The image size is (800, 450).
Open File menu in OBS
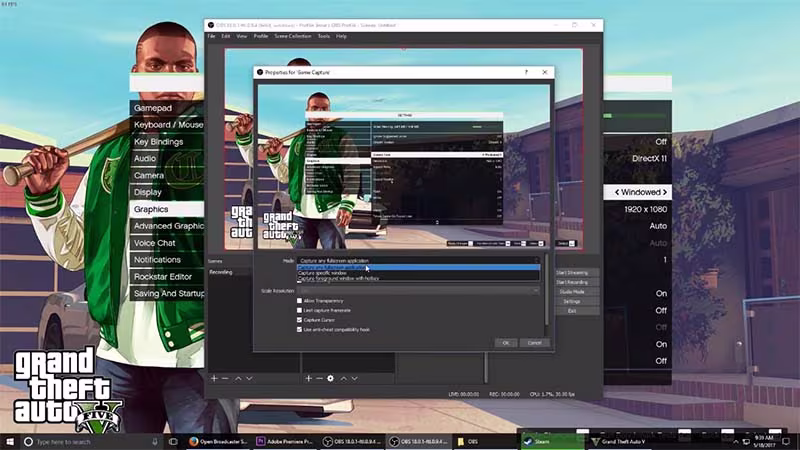(x=211, y=36)
